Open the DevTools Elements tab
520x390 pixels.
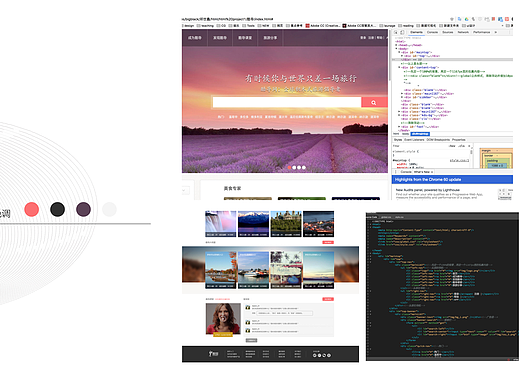coord(416,32)
